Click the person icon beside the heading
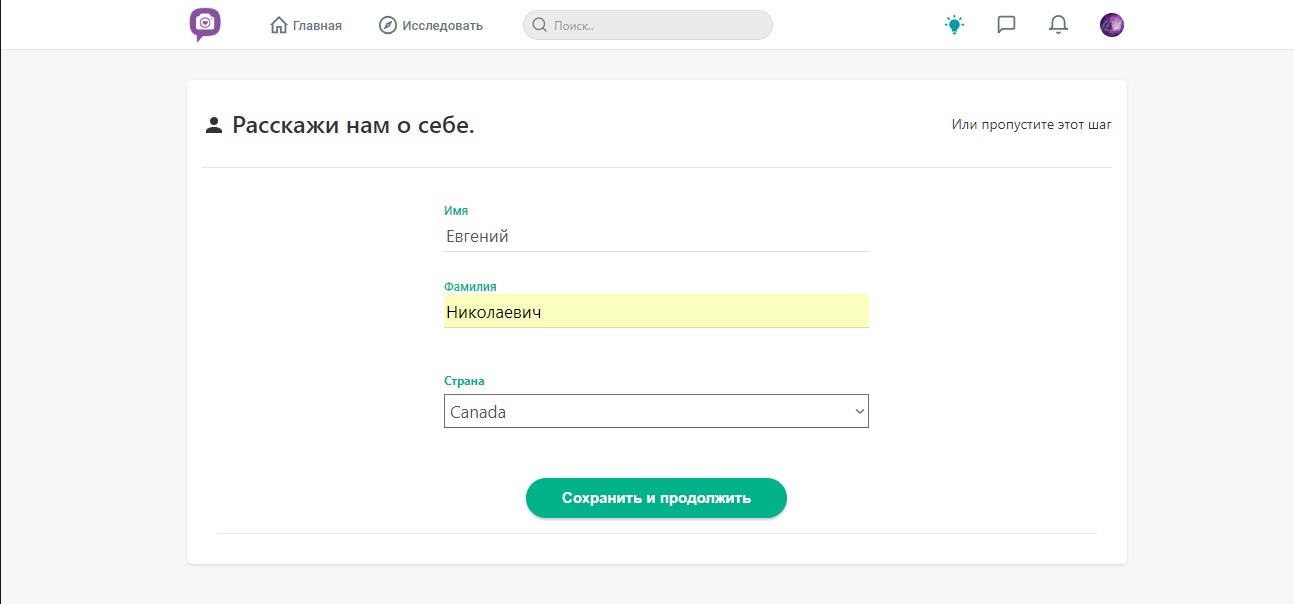The height and width of the screenshot is (604, 1294). 213,125
